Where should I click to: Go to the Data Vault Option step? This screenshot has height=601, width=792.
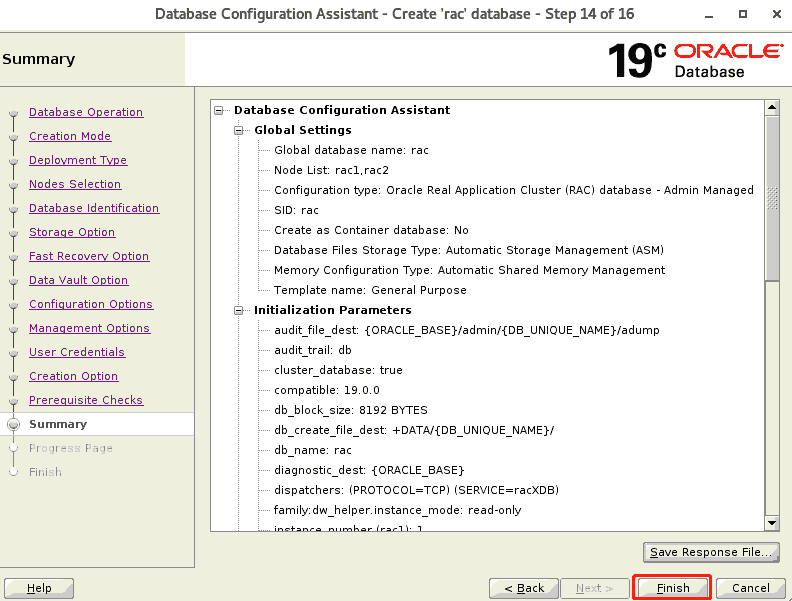pos(78,280)
